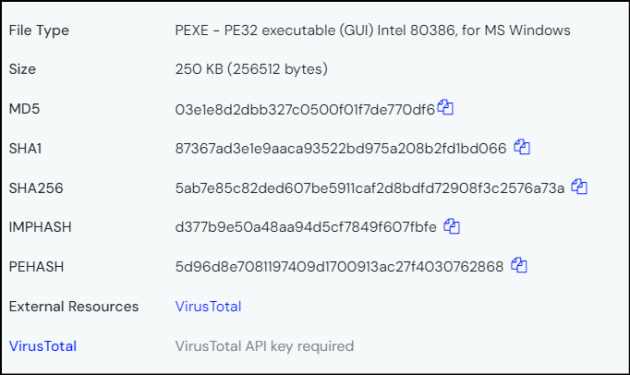Select the IMPHASH value text
Image resolution: width=630 pixels, height=375 pixels.
pos(306,227)
